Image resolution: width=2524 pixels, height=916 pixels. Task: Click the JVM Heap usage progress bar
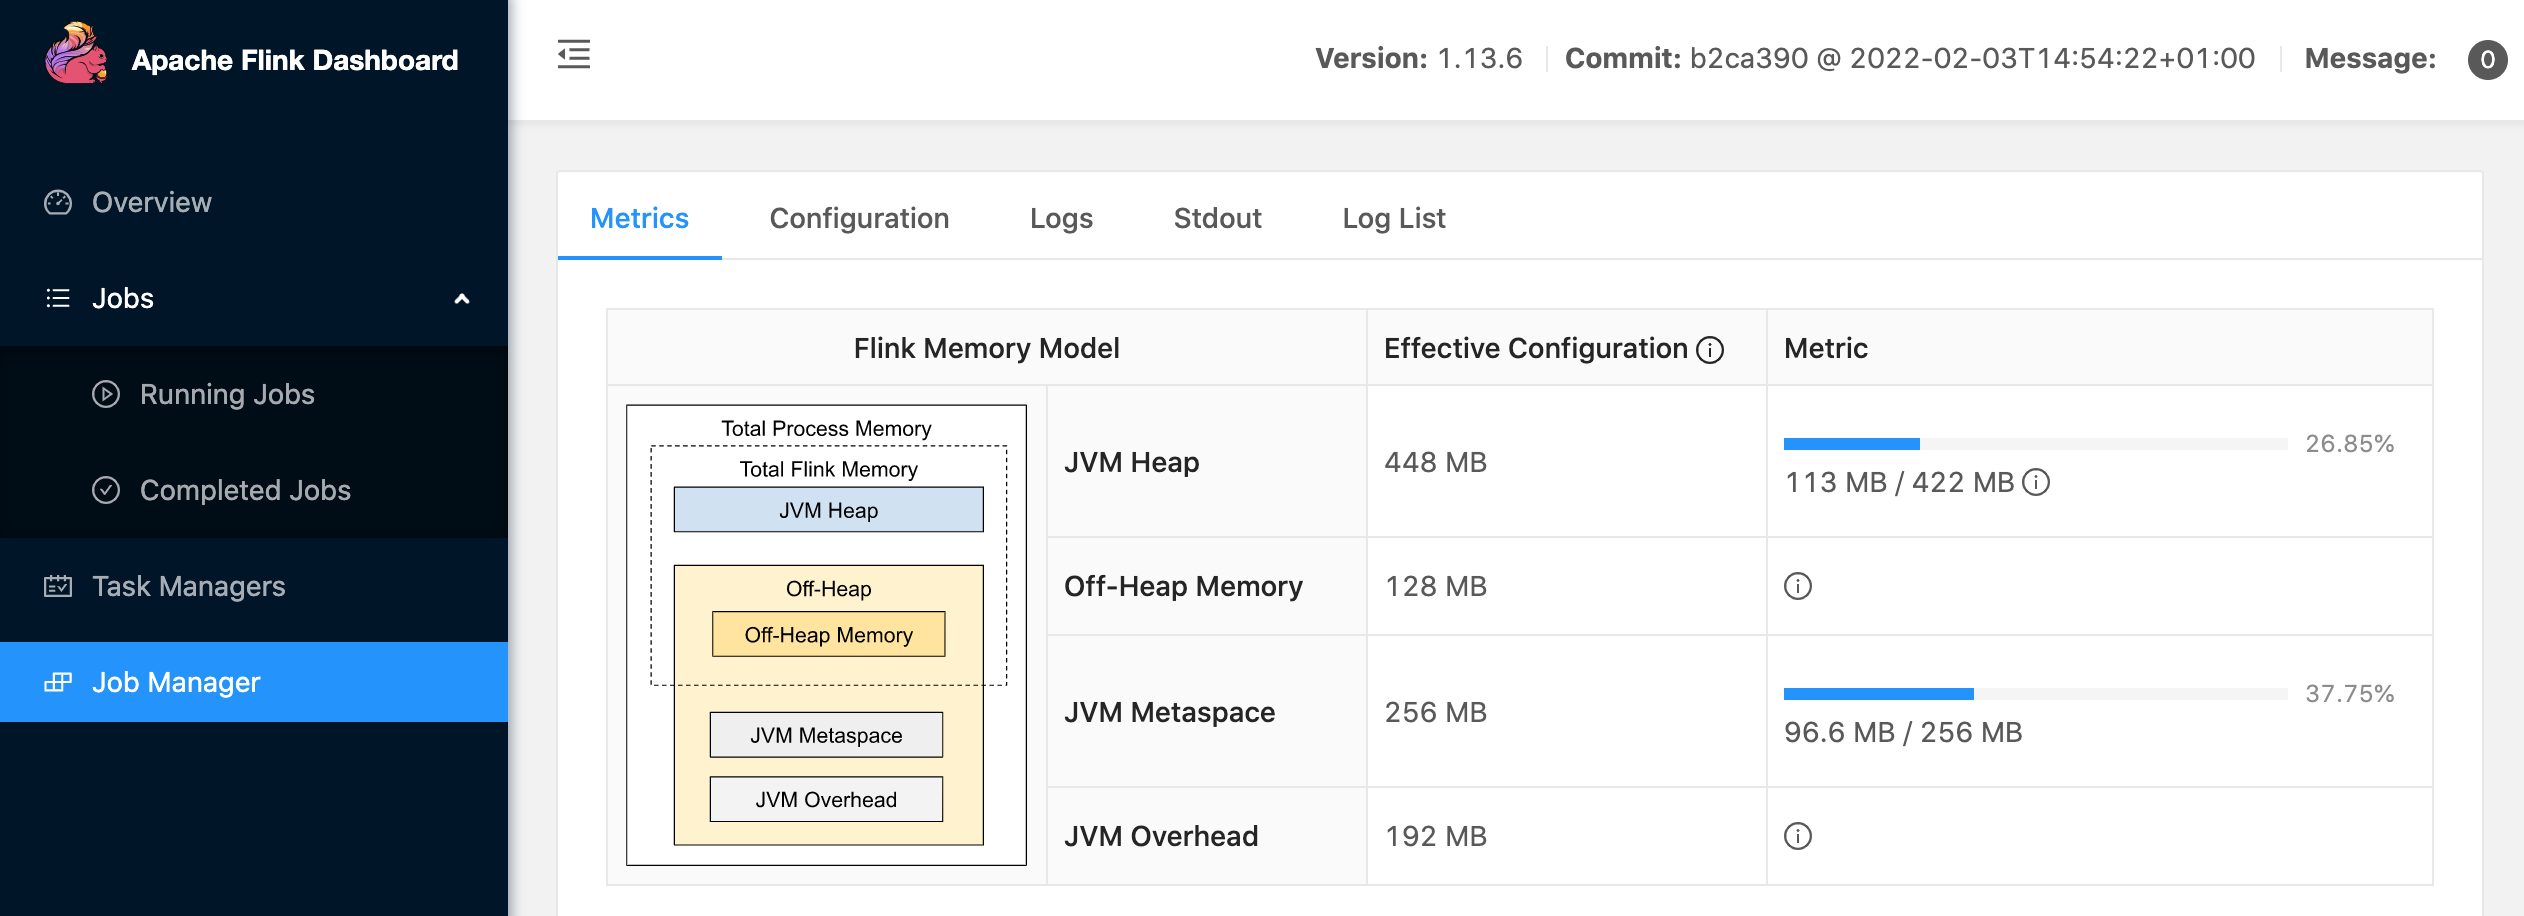pos(2035,443)
